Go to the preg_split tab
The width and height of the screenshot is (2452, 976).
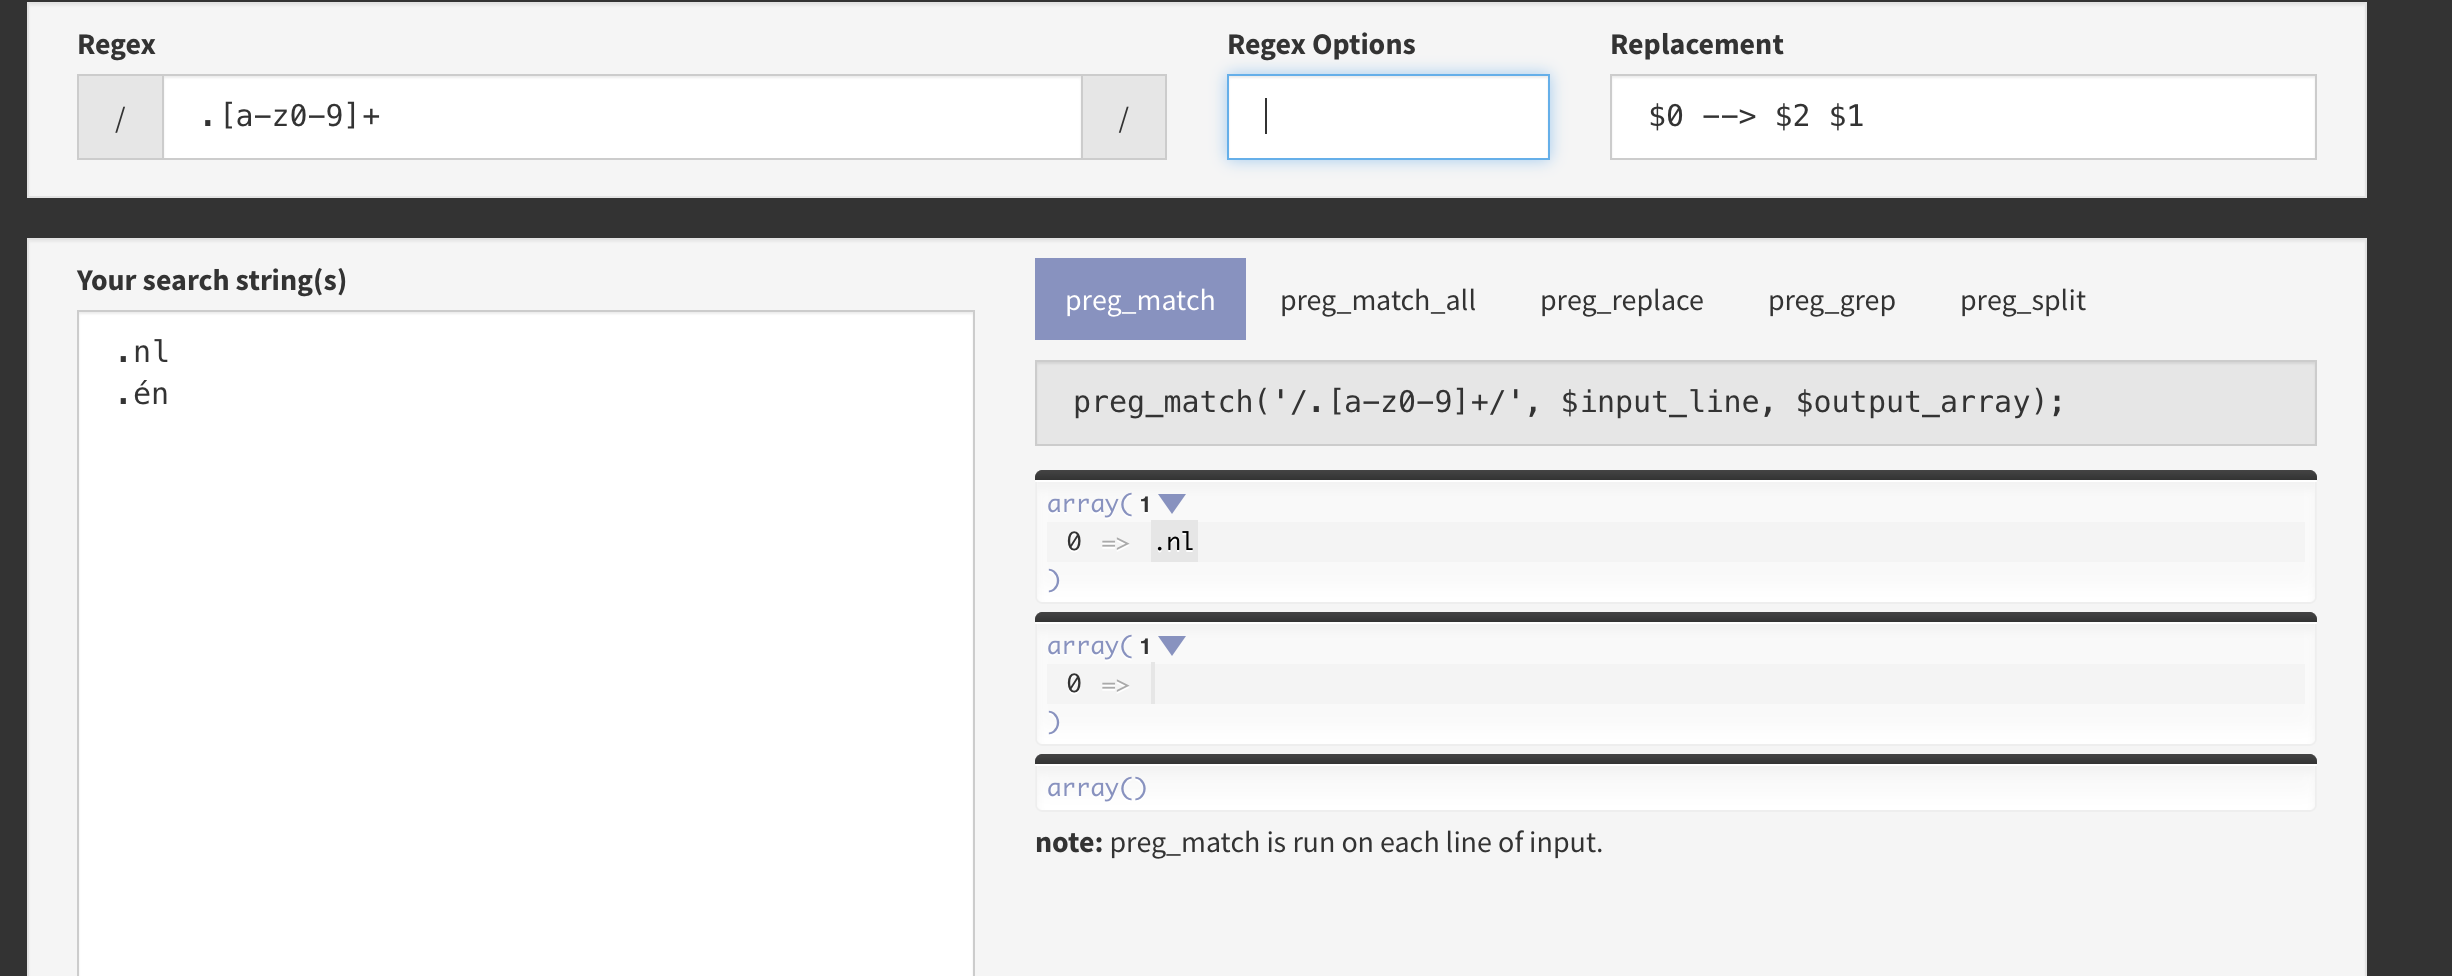[x=2022, y=300]
